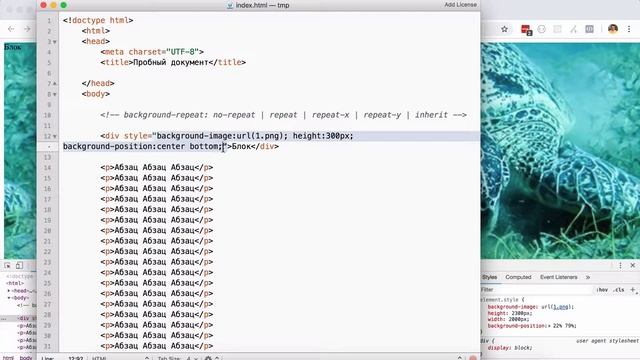The height and width of the screenshot is (360, 640).
Task: Click the Блок text in the browser page
Action: [x=13, y=47]
